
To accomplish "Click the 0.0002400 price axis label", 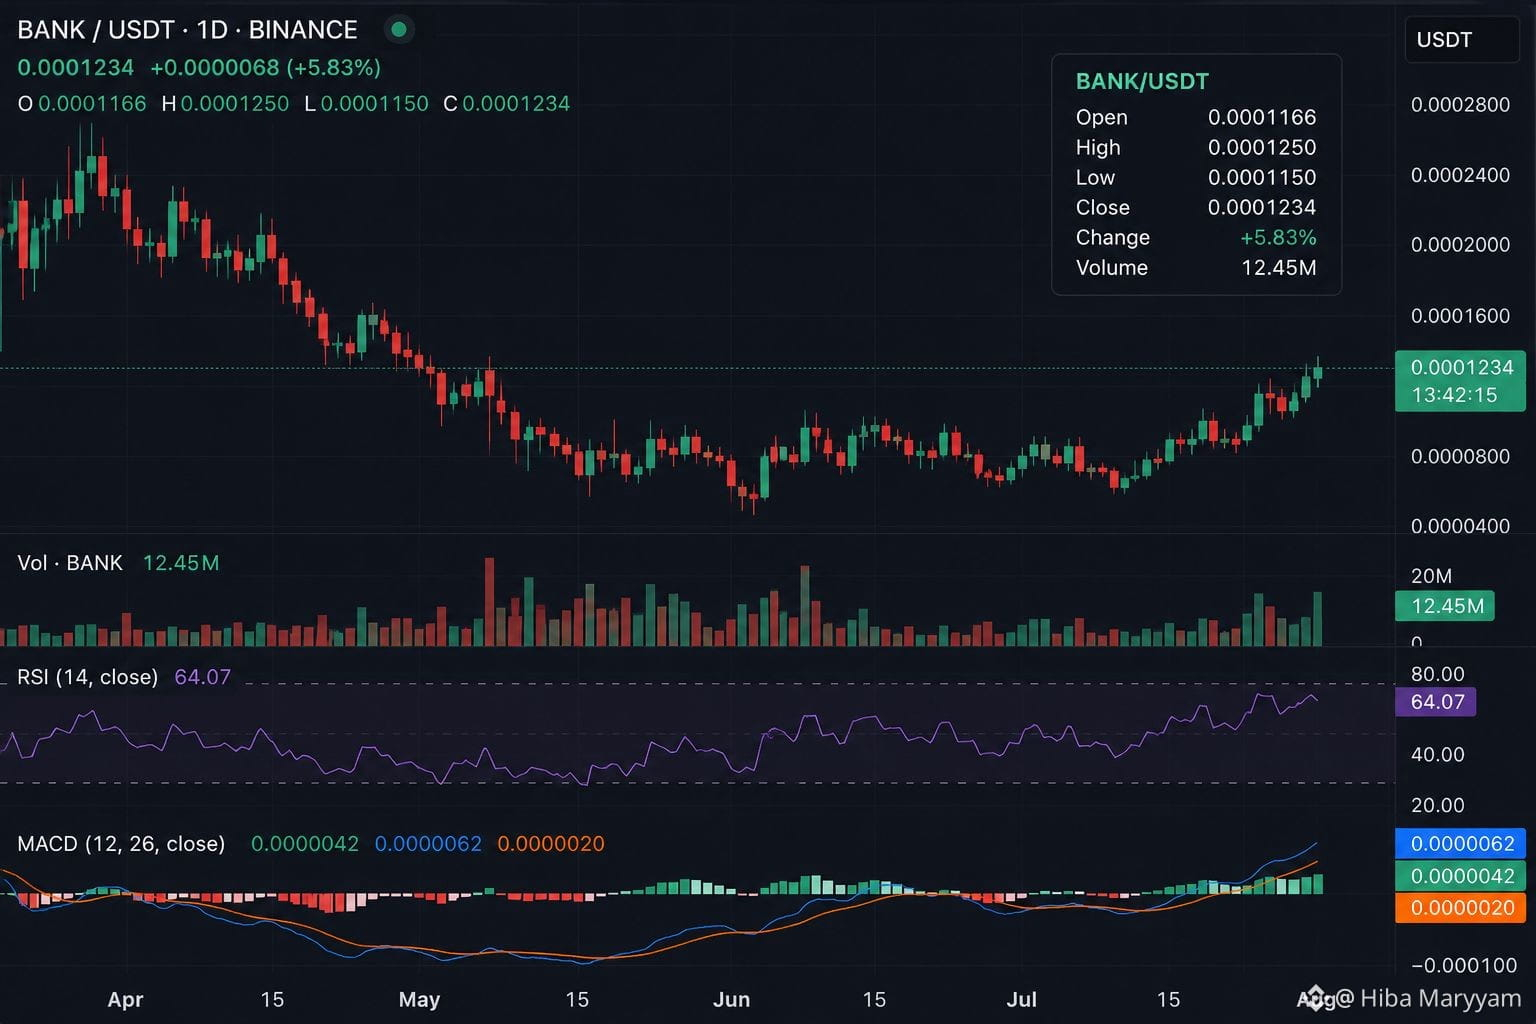I will 1460,175.
